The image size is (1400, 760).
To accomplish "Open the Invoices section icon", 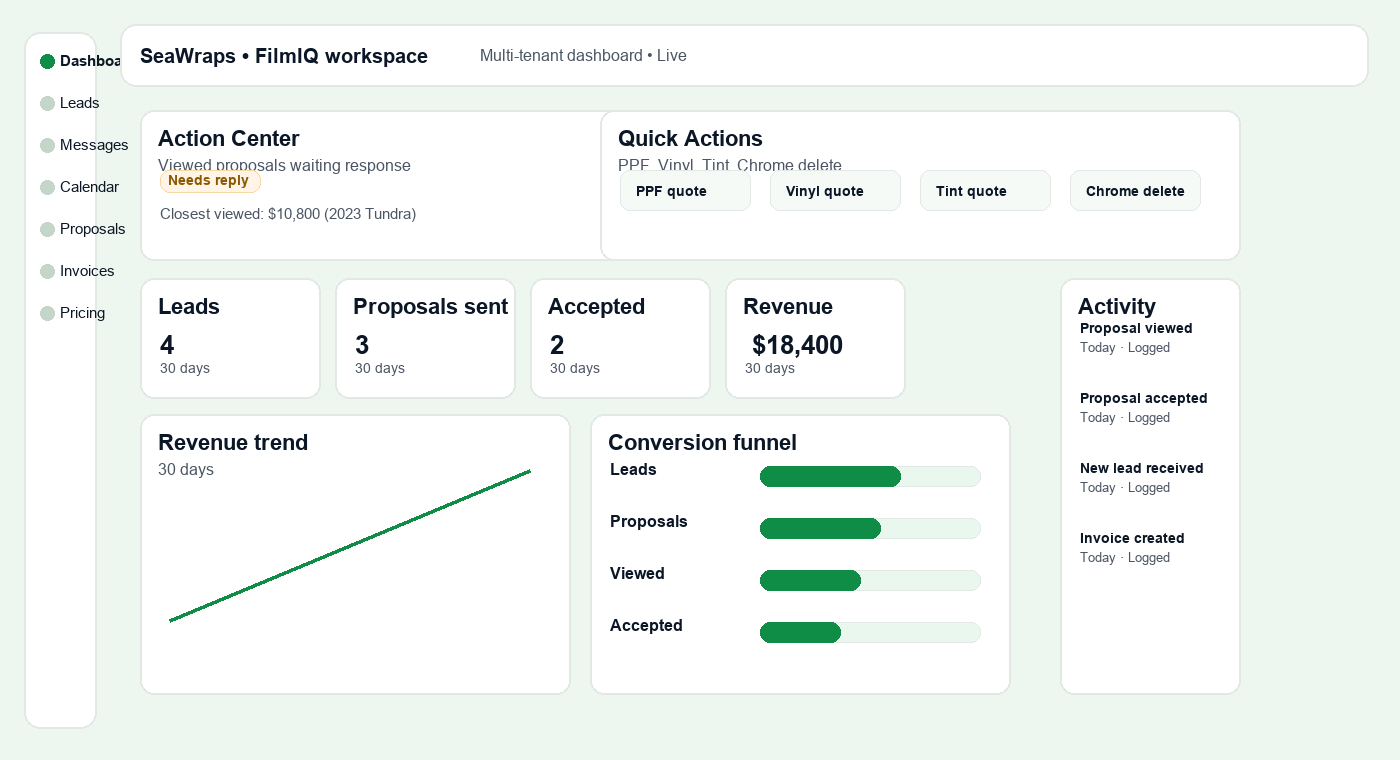I will point(48,270).
